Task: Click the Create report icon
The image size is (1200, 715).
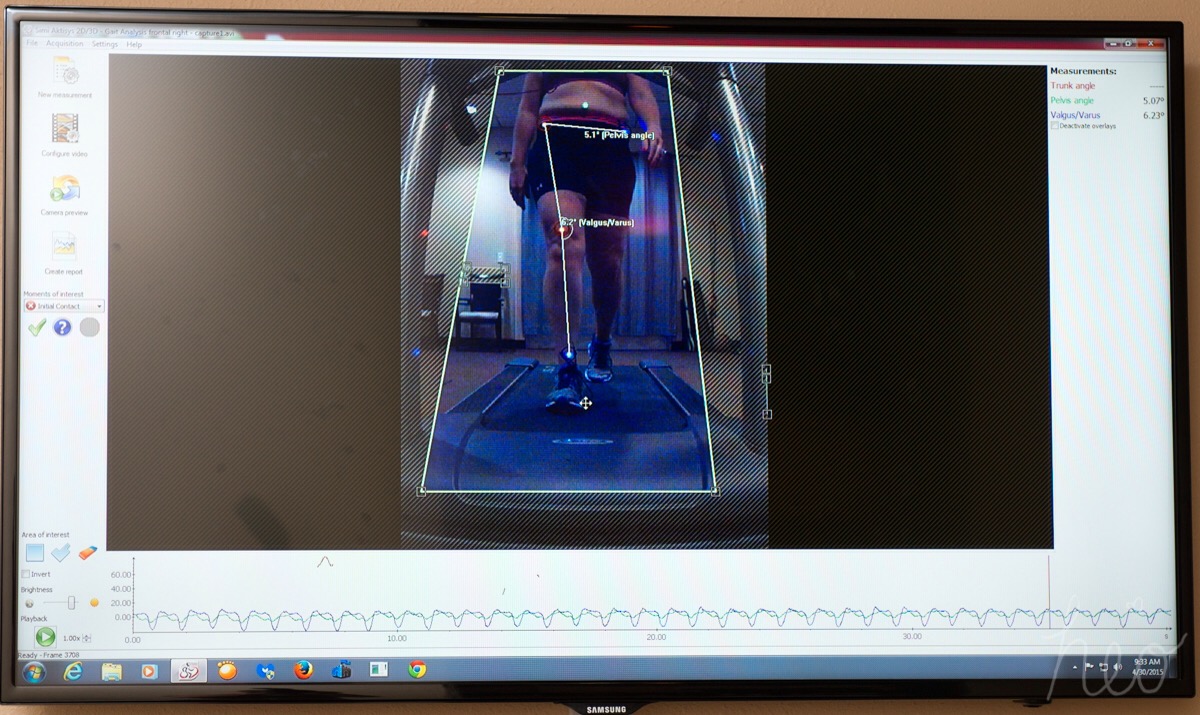Action: [x=64, y=246]
